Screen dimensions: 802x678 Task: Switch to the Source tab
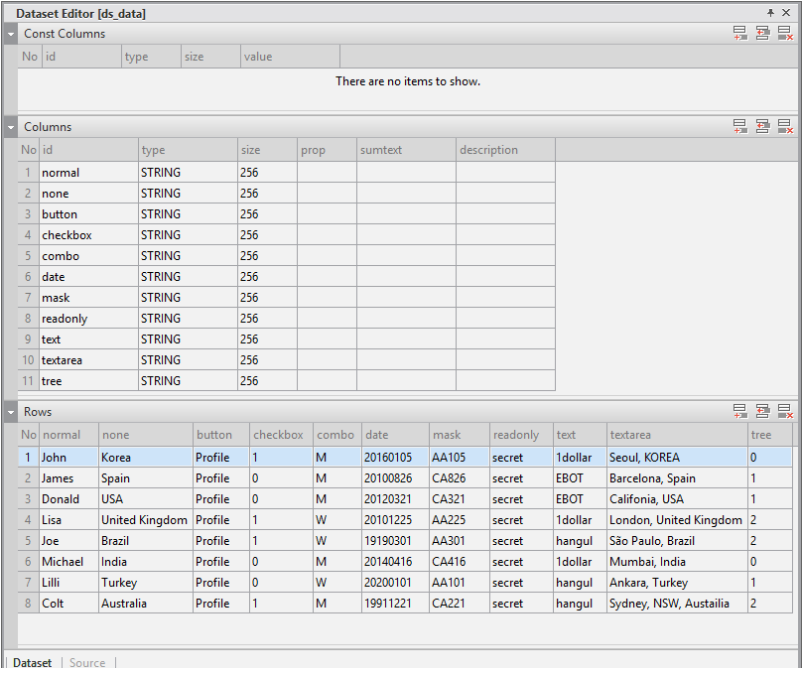(87, 663)
